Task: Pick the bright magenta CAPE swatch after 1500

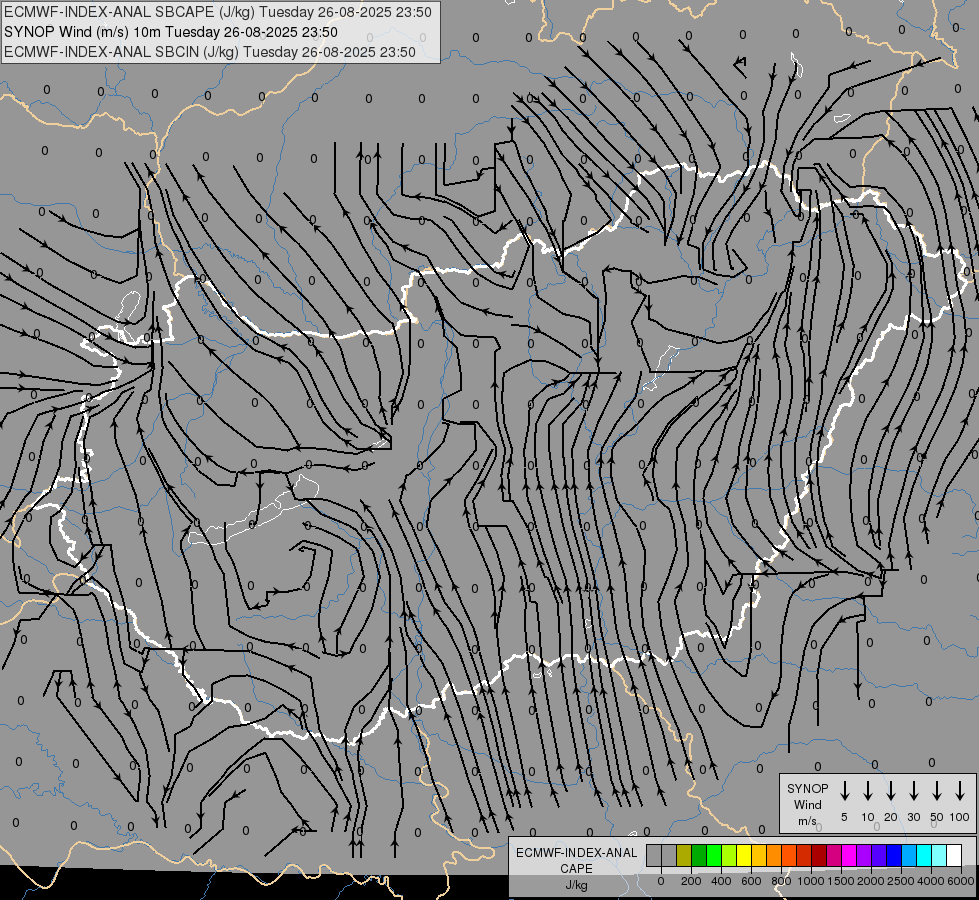Action: (849, 856)
